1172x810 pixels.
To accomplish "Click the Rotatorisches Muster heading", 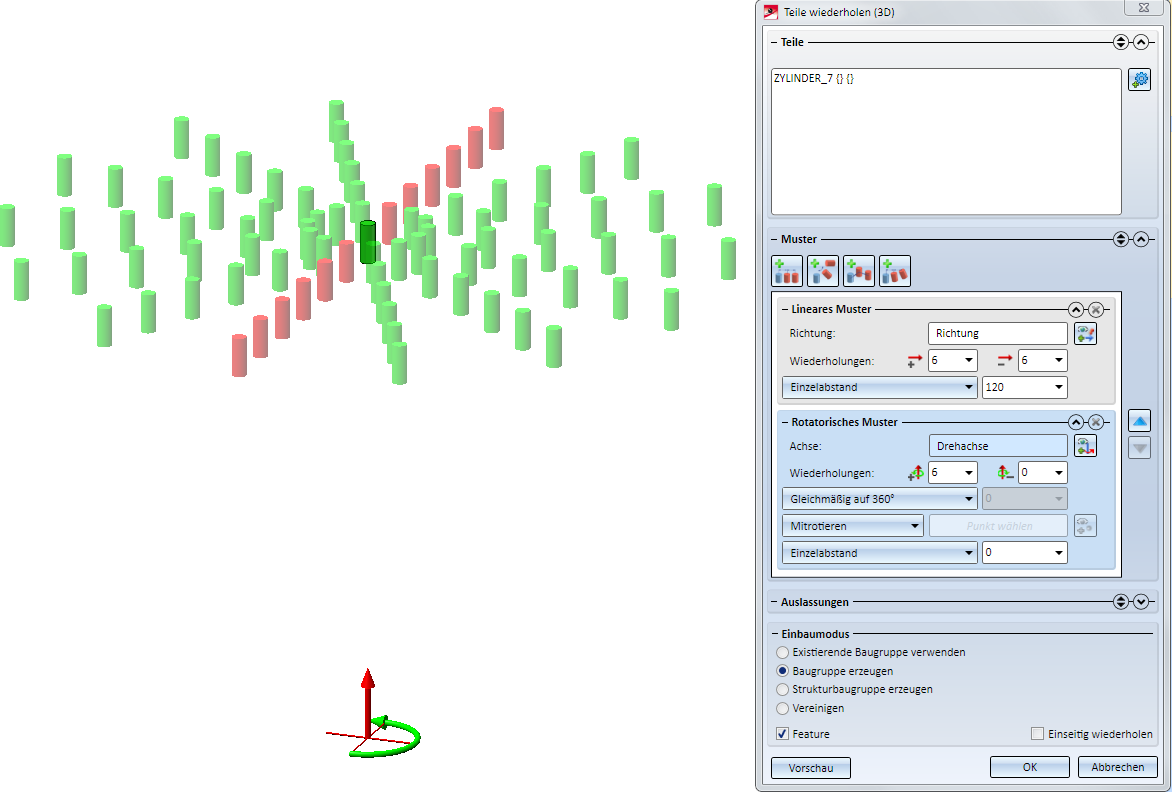I will [x=845, y=422].
